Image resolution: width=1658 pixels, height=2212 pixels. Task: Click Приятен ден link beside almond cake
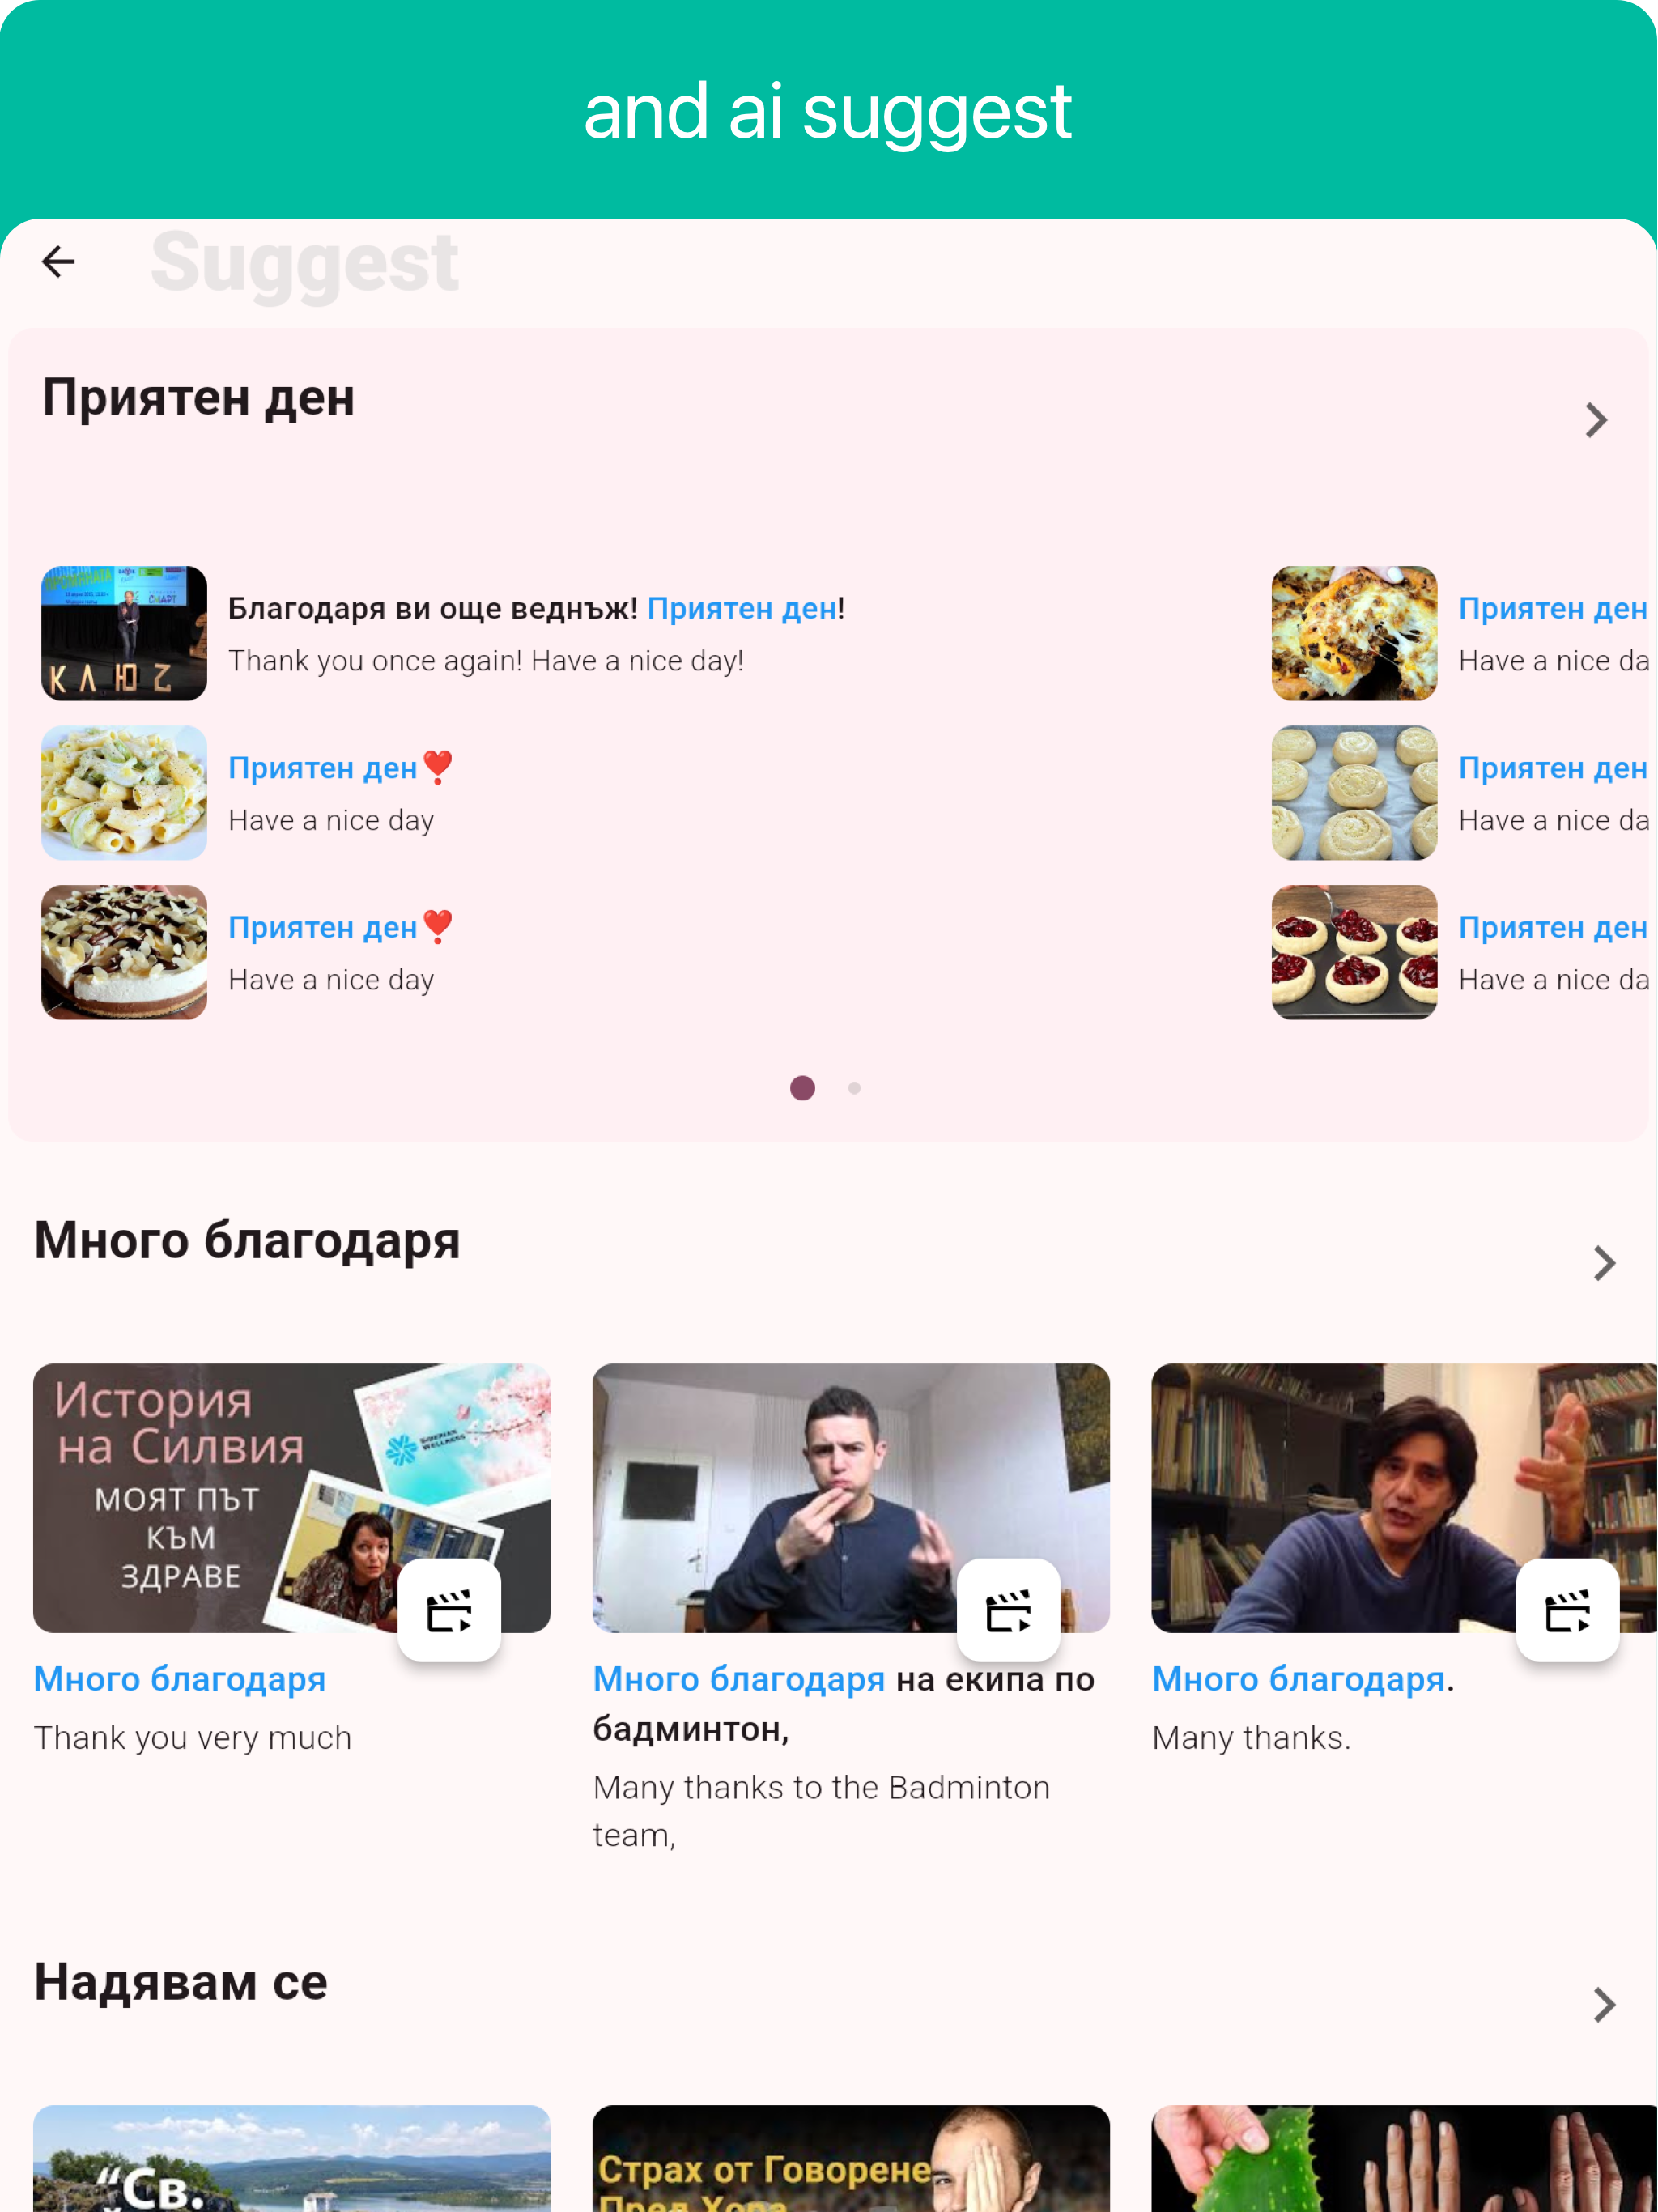point(323,928)
